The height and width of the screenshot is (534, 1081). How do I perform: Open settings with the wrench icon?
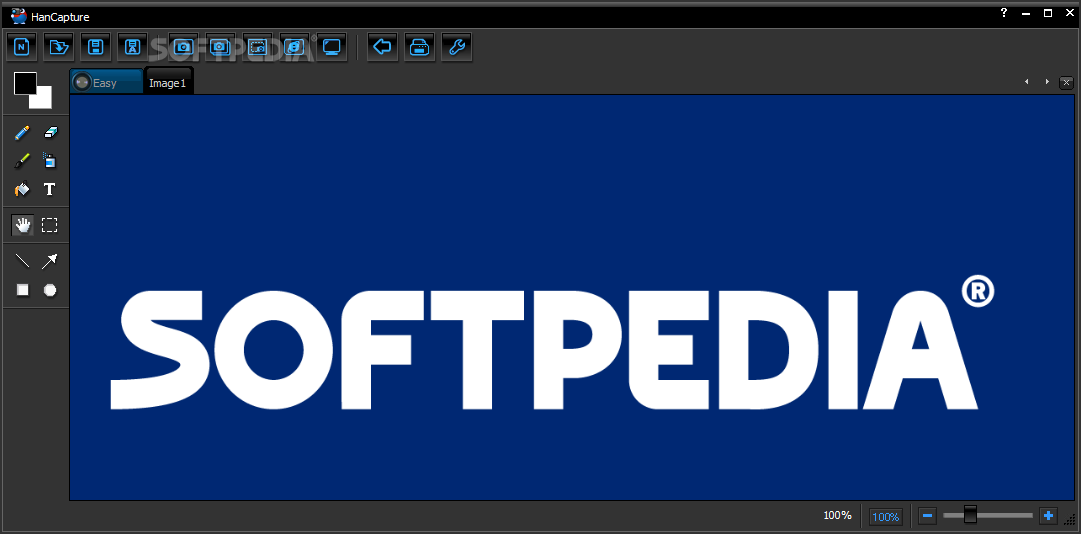point(456,47)
